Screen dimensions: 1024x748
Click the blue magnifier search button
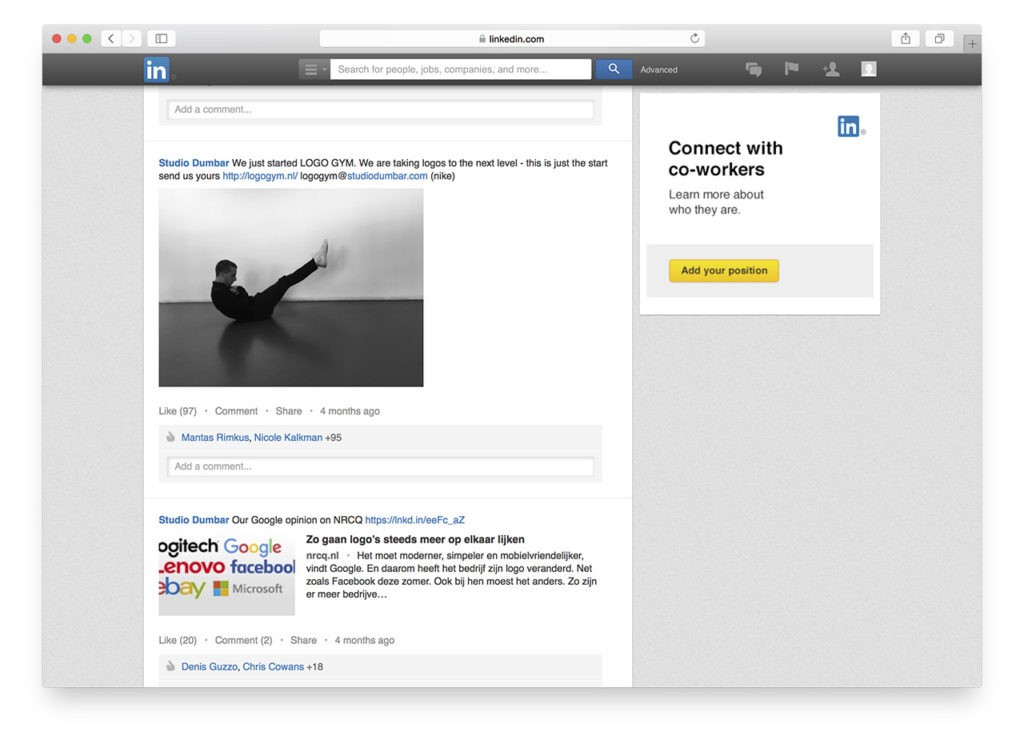pyautogui.click(x=613, y=69)
